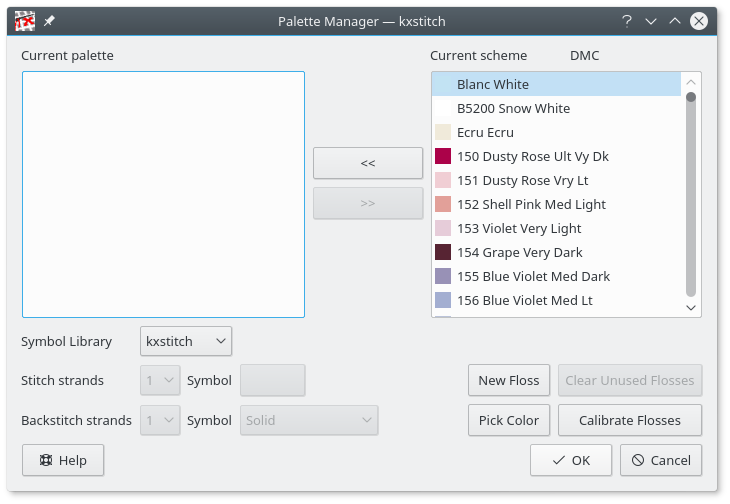Click the 154 Grape dark swatch
Viewport: 730px width, 504px height.
443,252
